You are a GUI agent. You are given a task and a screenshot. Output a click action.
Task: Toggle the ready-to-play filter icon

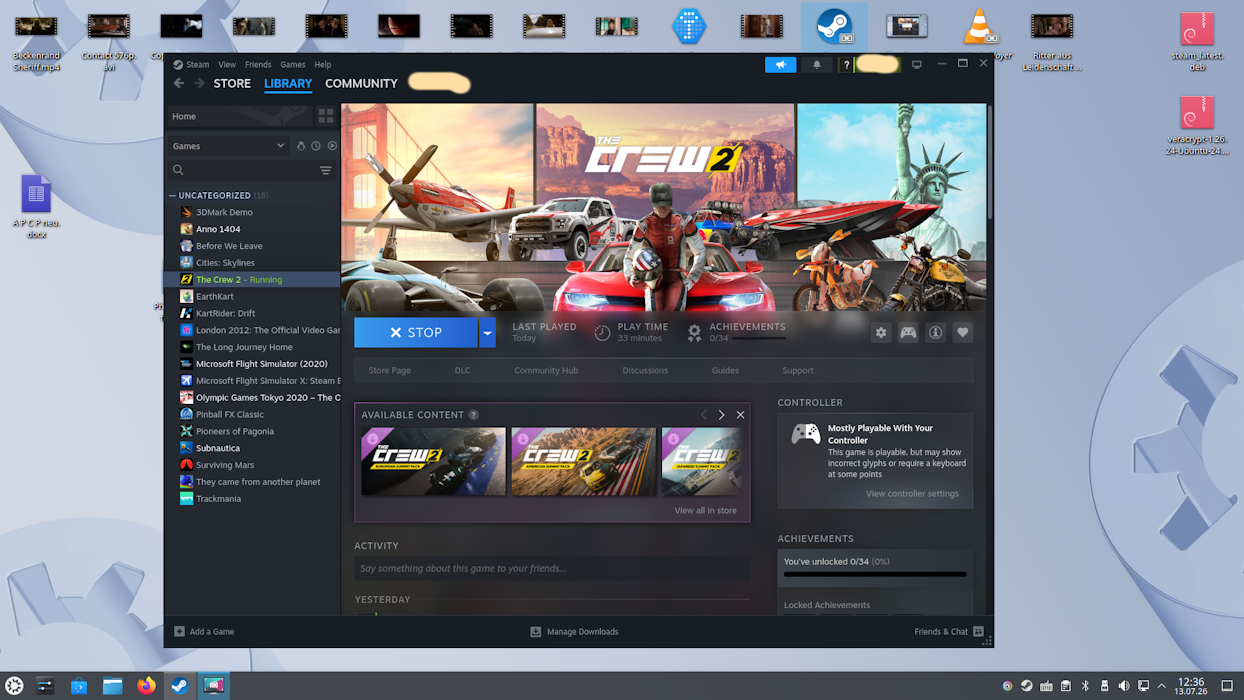[332, 146]
